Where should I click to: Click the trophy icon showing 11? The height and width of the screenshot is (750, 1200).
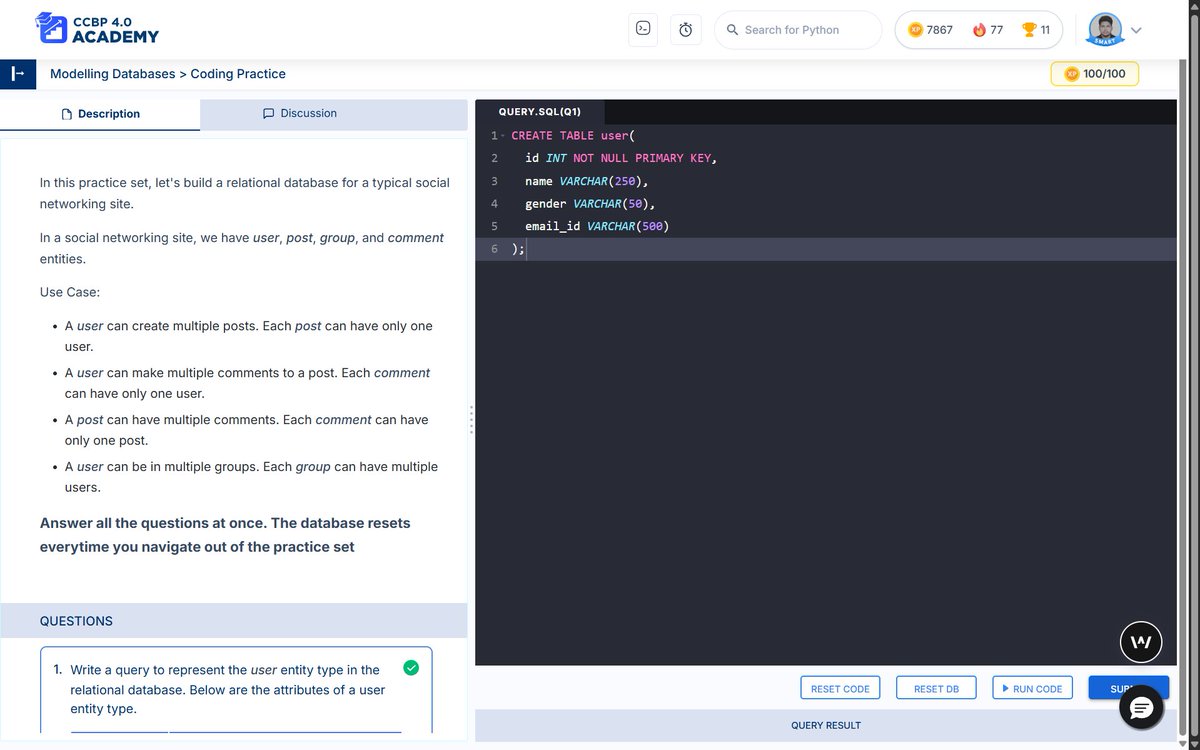coord(1026,29)
